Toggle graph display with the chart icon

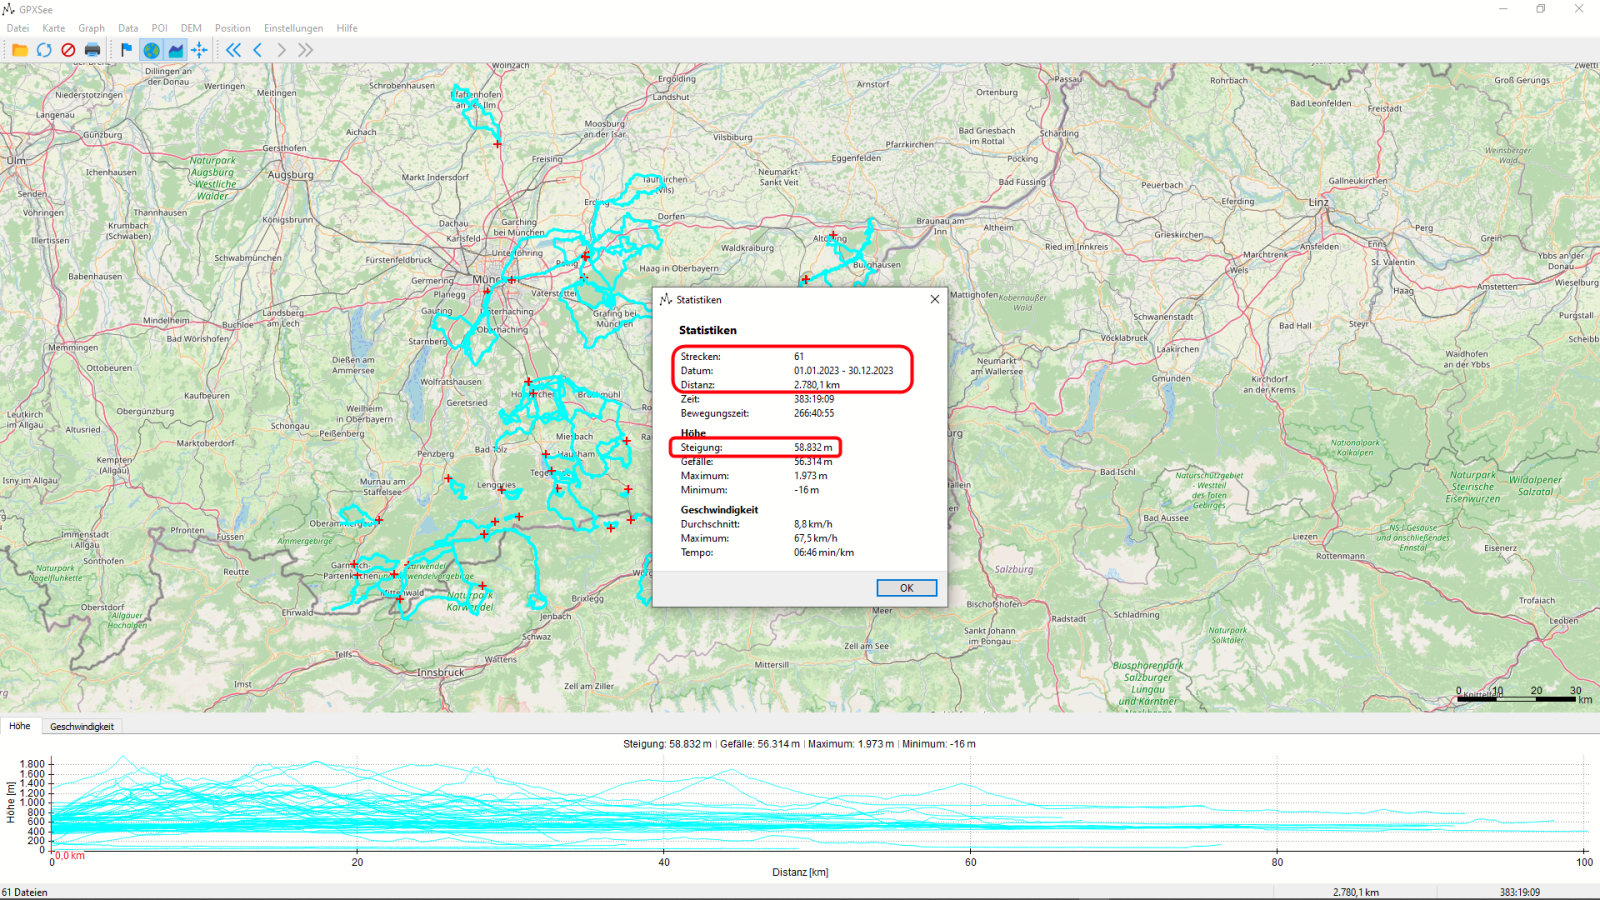point(176,50)
